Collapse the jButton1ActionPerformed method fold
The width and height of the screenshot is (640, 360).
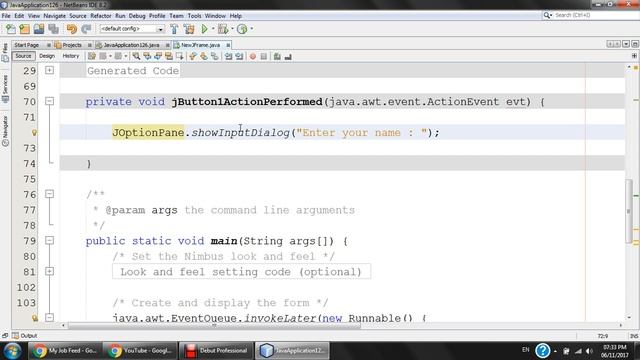[x=49, y=101]
